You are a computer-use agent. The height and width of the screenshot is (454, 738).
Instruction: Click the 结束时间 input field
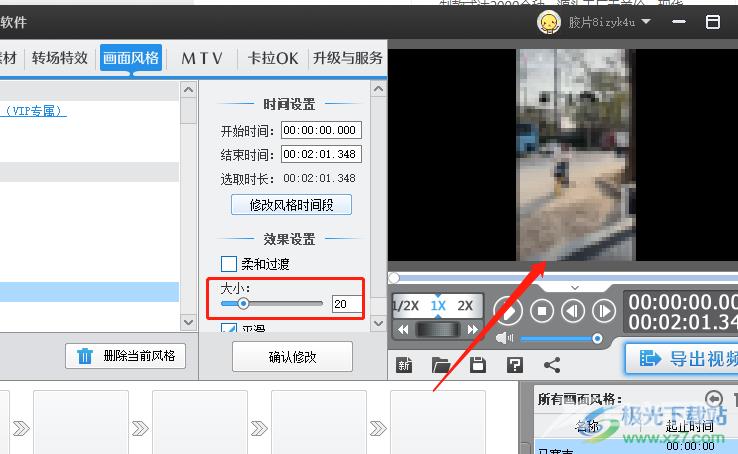[321, 154]
